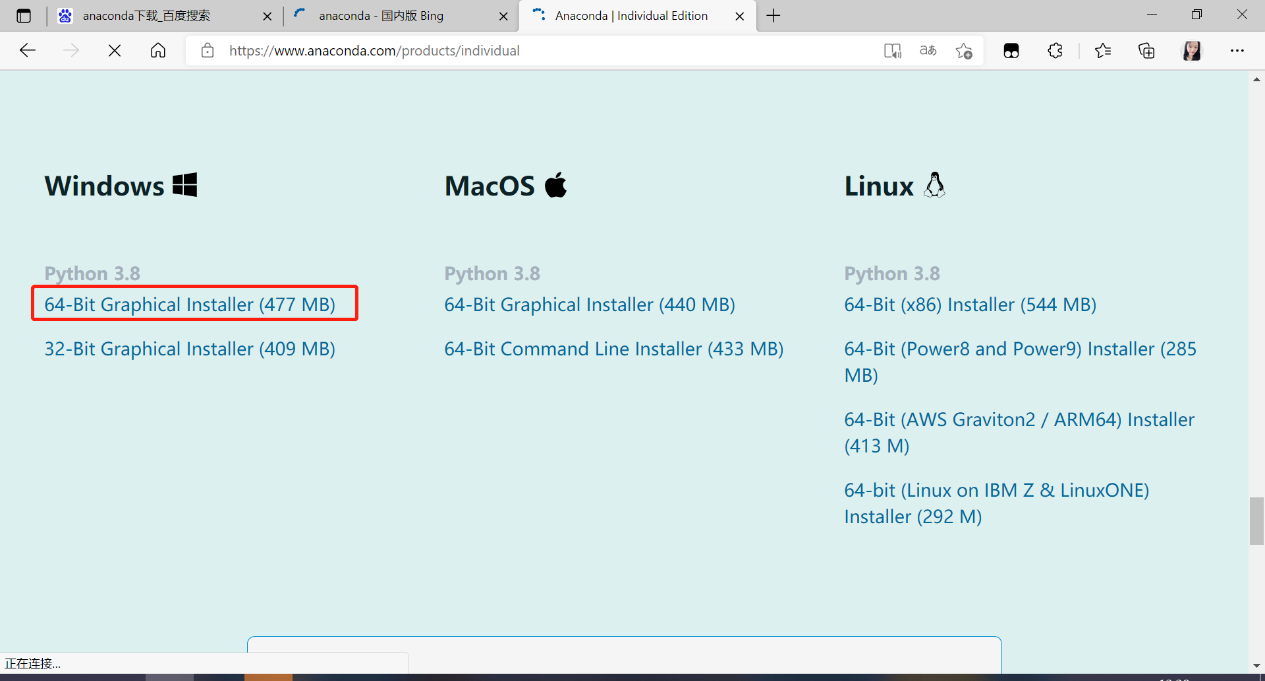Click the MacOS heading text
This screenshot has height=681, width=1265.
490,186
